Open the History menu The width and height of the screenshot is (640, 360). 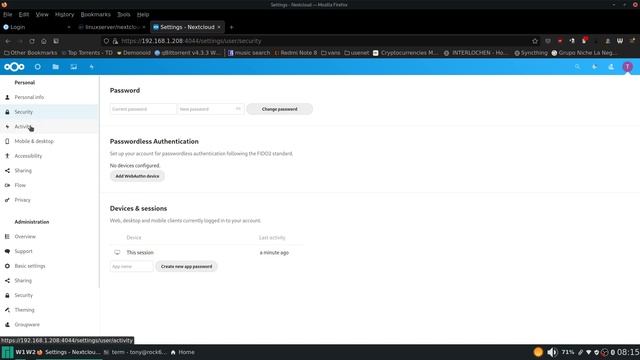tap(64, 14)
